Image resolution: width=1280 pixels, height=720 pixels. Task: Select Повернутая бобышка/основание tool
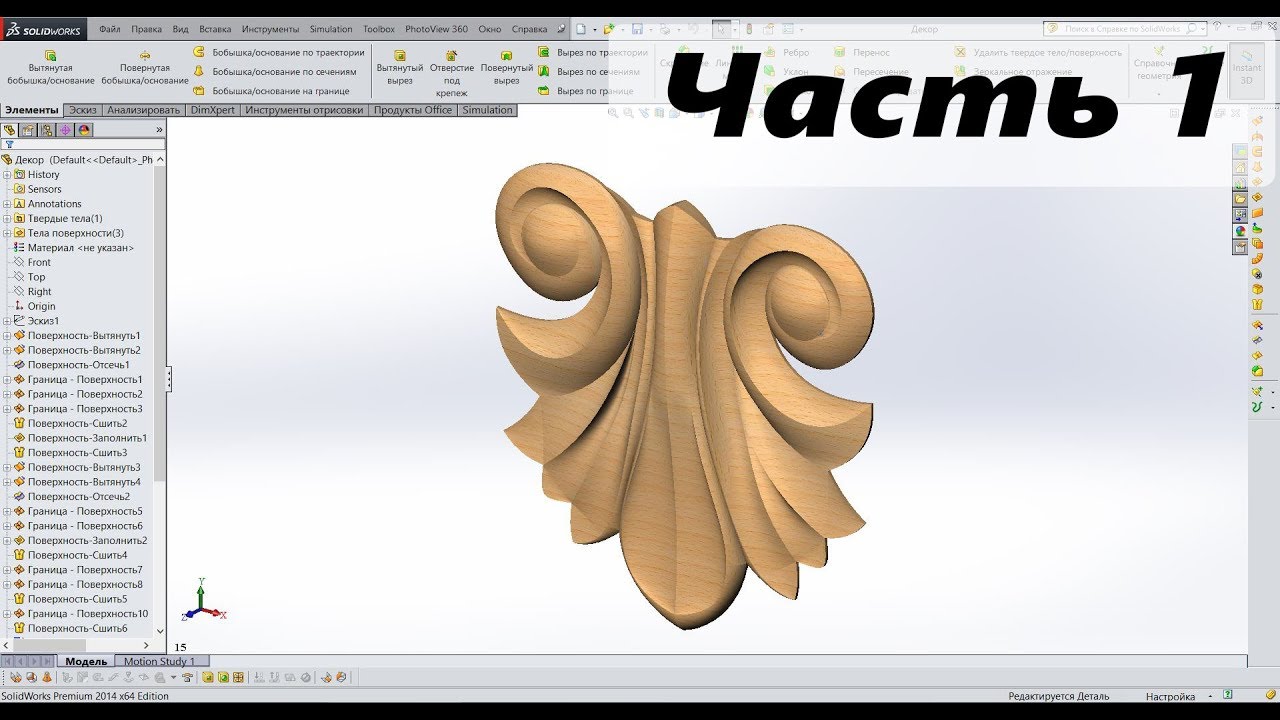(145, 66)
